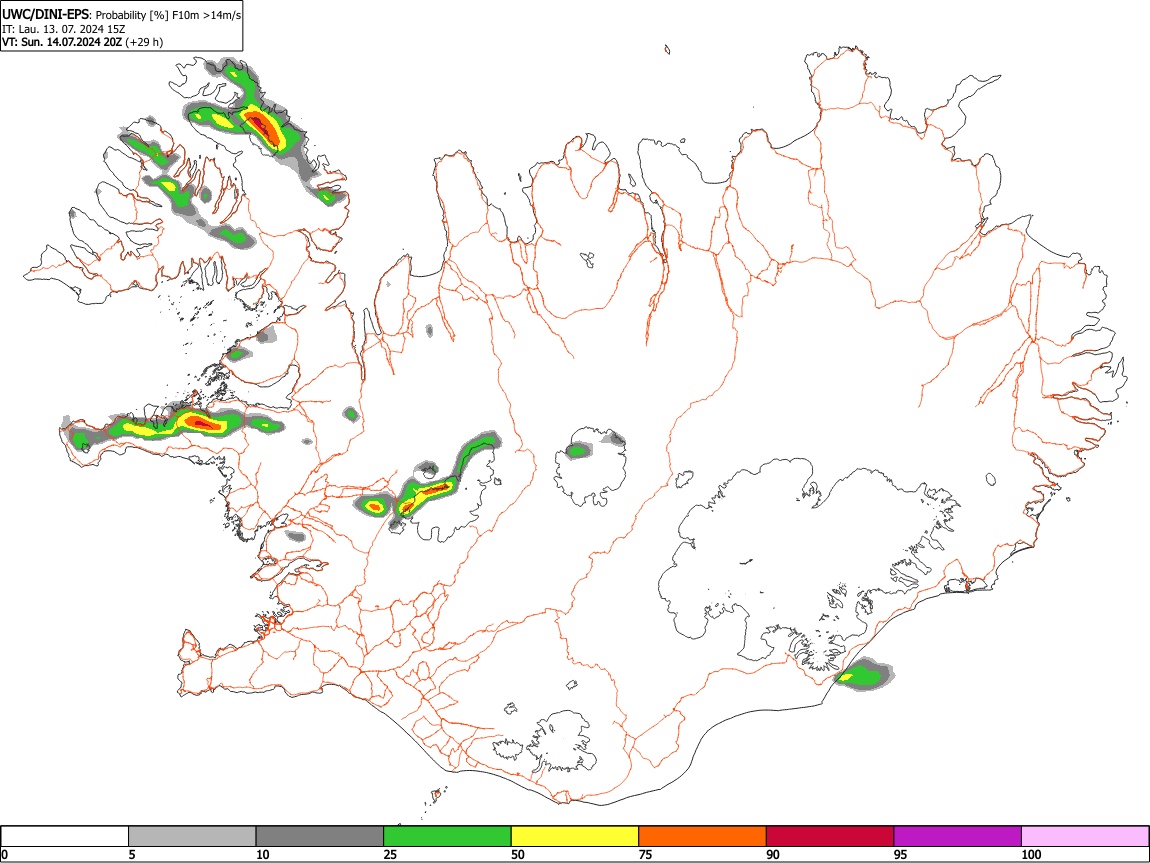Click the 'Probability [%] F10m >14m/s' label
Viewport: 1150px width, 863px height.
[168, 15]
